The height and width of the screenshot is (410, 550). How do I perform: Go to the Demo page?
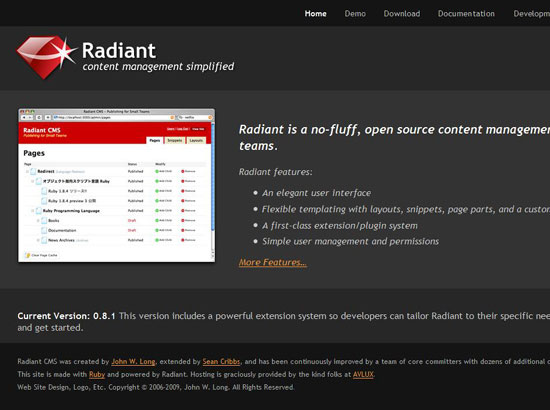click(x=355, y=14)
